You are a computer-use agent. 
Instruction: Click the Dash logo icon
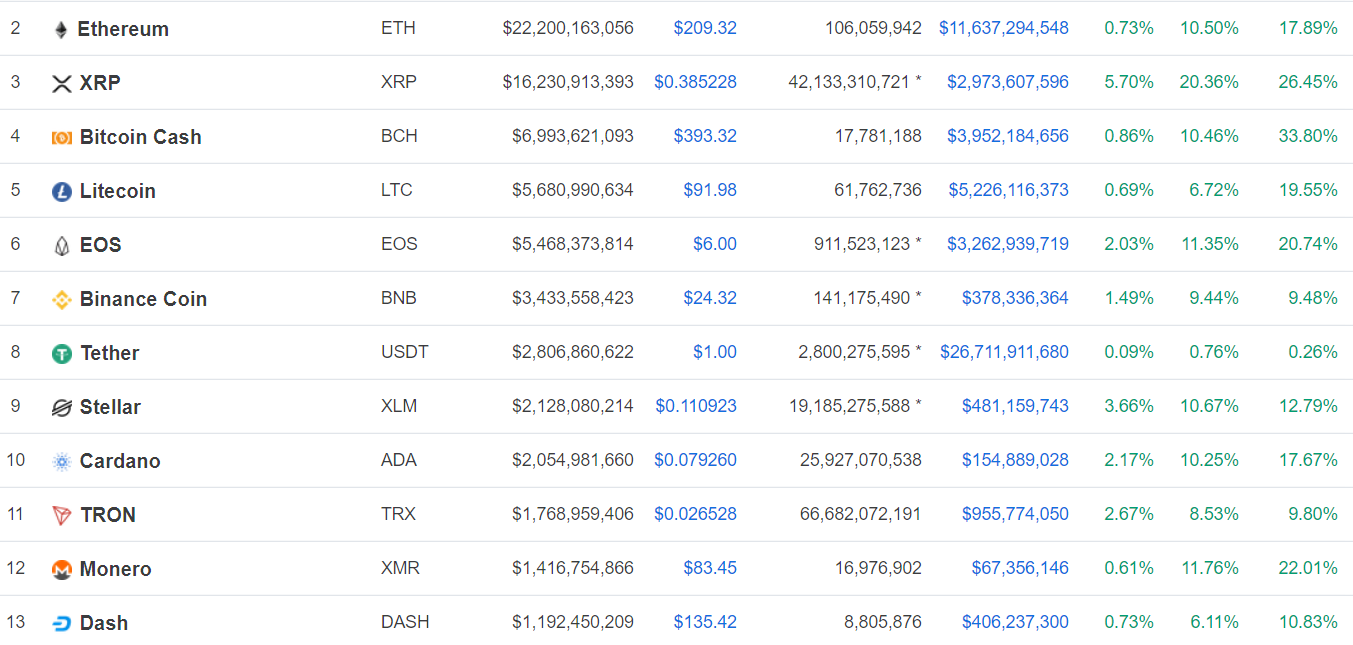click(x=61, y=622)
